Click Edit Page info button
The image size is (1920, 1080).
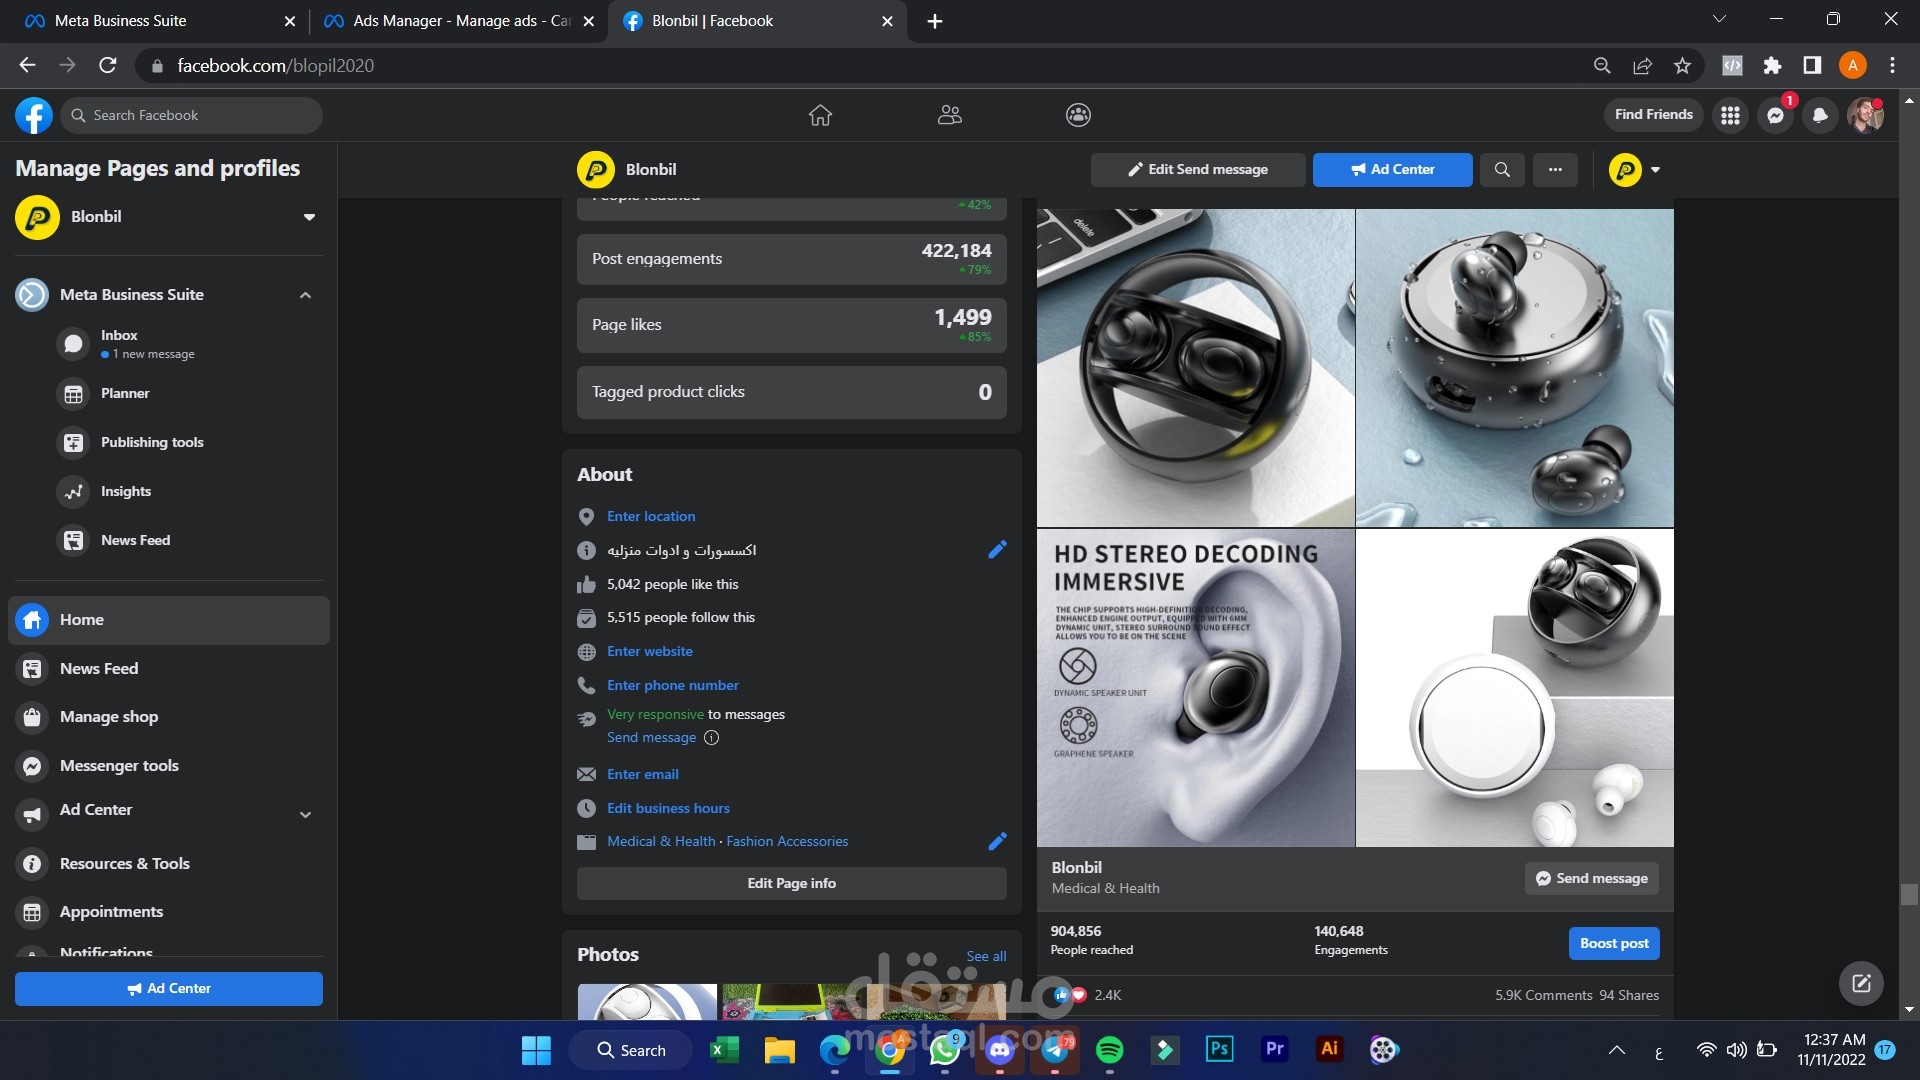[791, 883]
